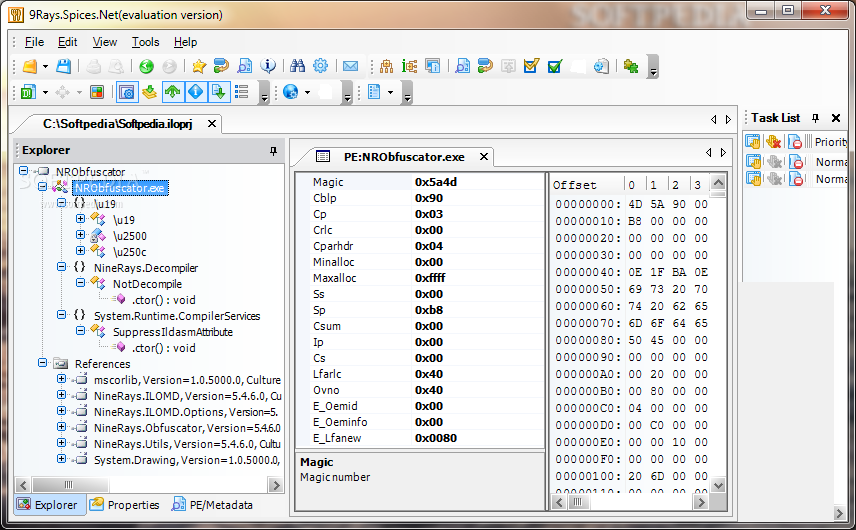Select the System.Drawing reference
856x530 pixels.
pos(187,460)
